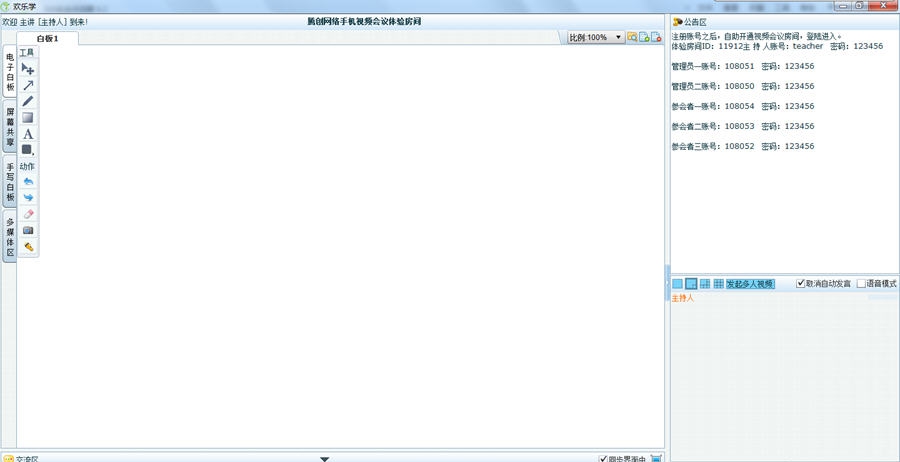Open the 比例 100% zoom dropdown
900x462 pixels.
tap(596, 37)
